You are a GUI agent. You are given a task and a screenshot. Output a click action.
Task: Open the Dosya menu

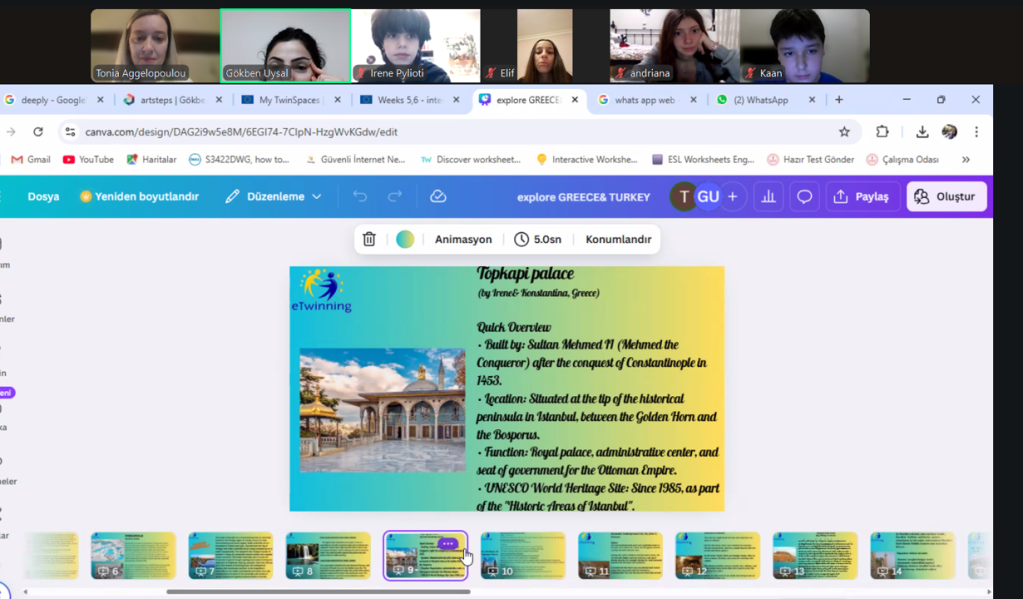click(x=43, y=197)
